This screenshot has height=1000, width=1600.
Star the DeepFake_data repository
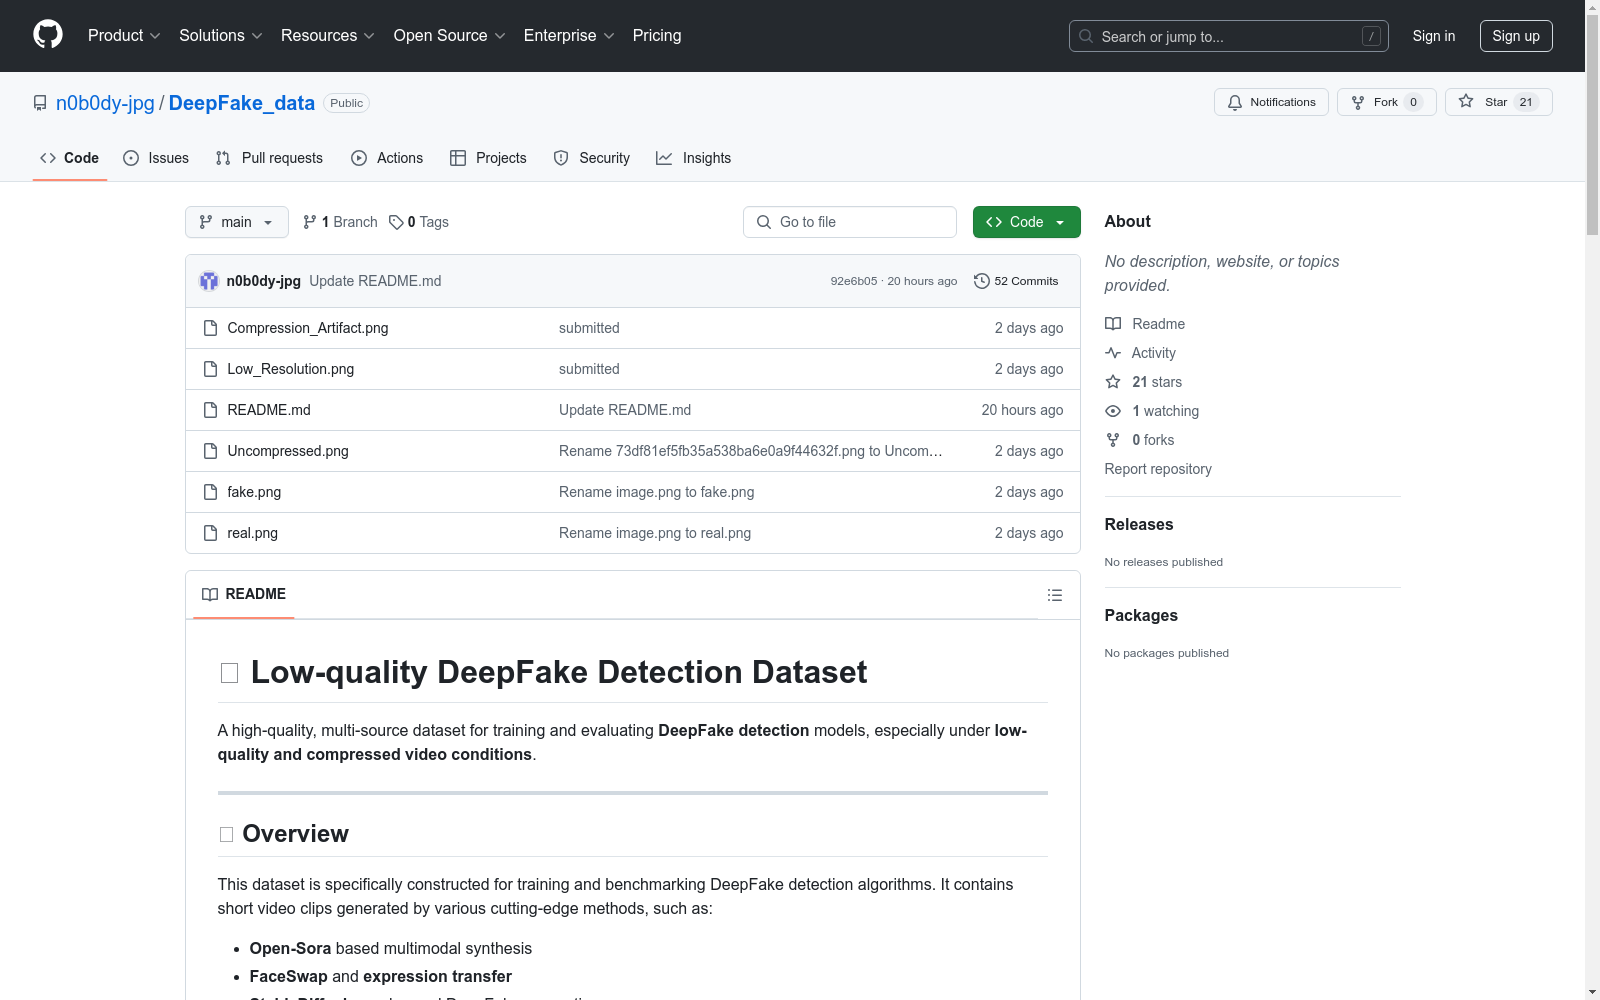tap(1499, 102)
